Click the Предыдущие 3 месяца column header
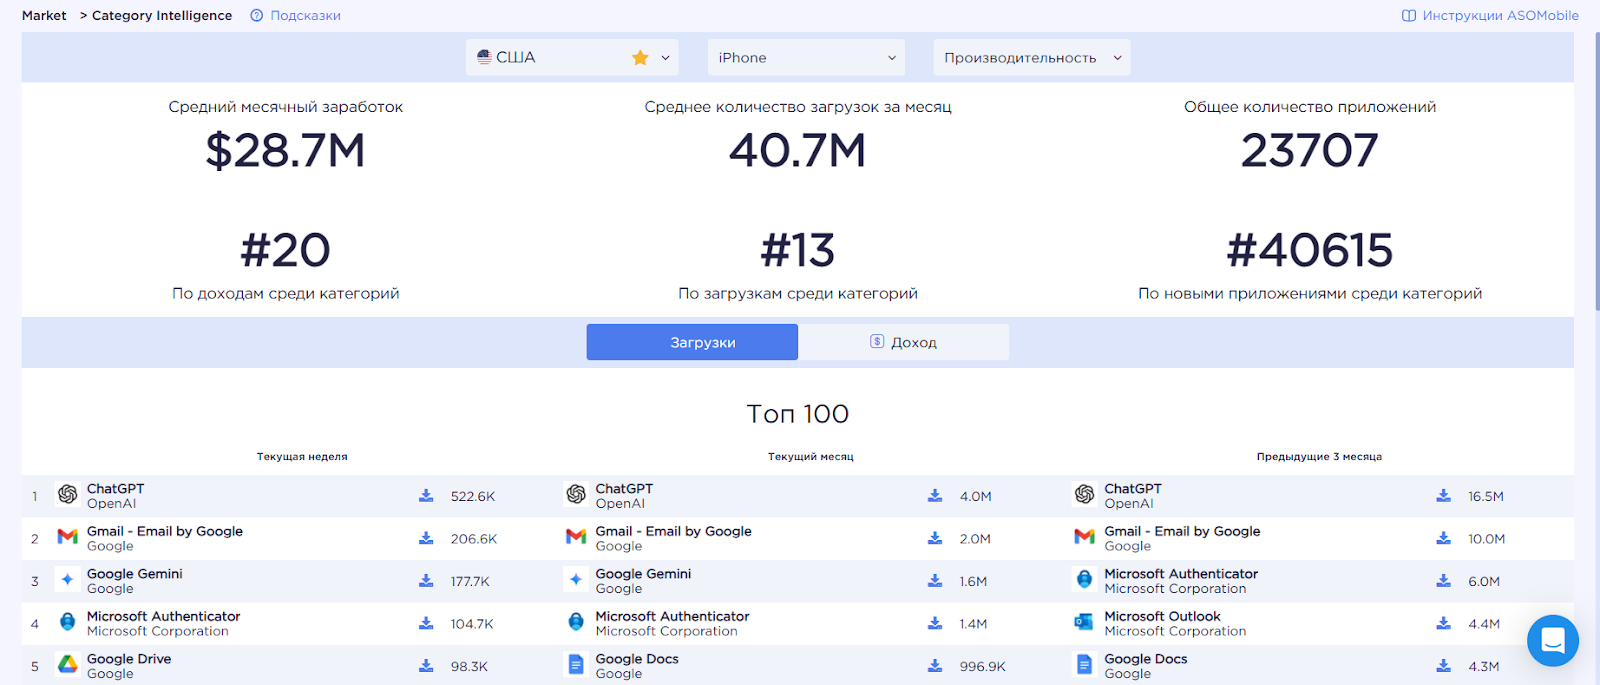 tap(1319, 457)
